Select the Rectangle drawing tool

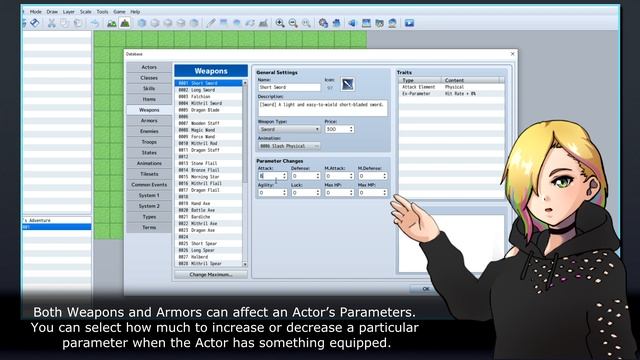click(224, 23)
